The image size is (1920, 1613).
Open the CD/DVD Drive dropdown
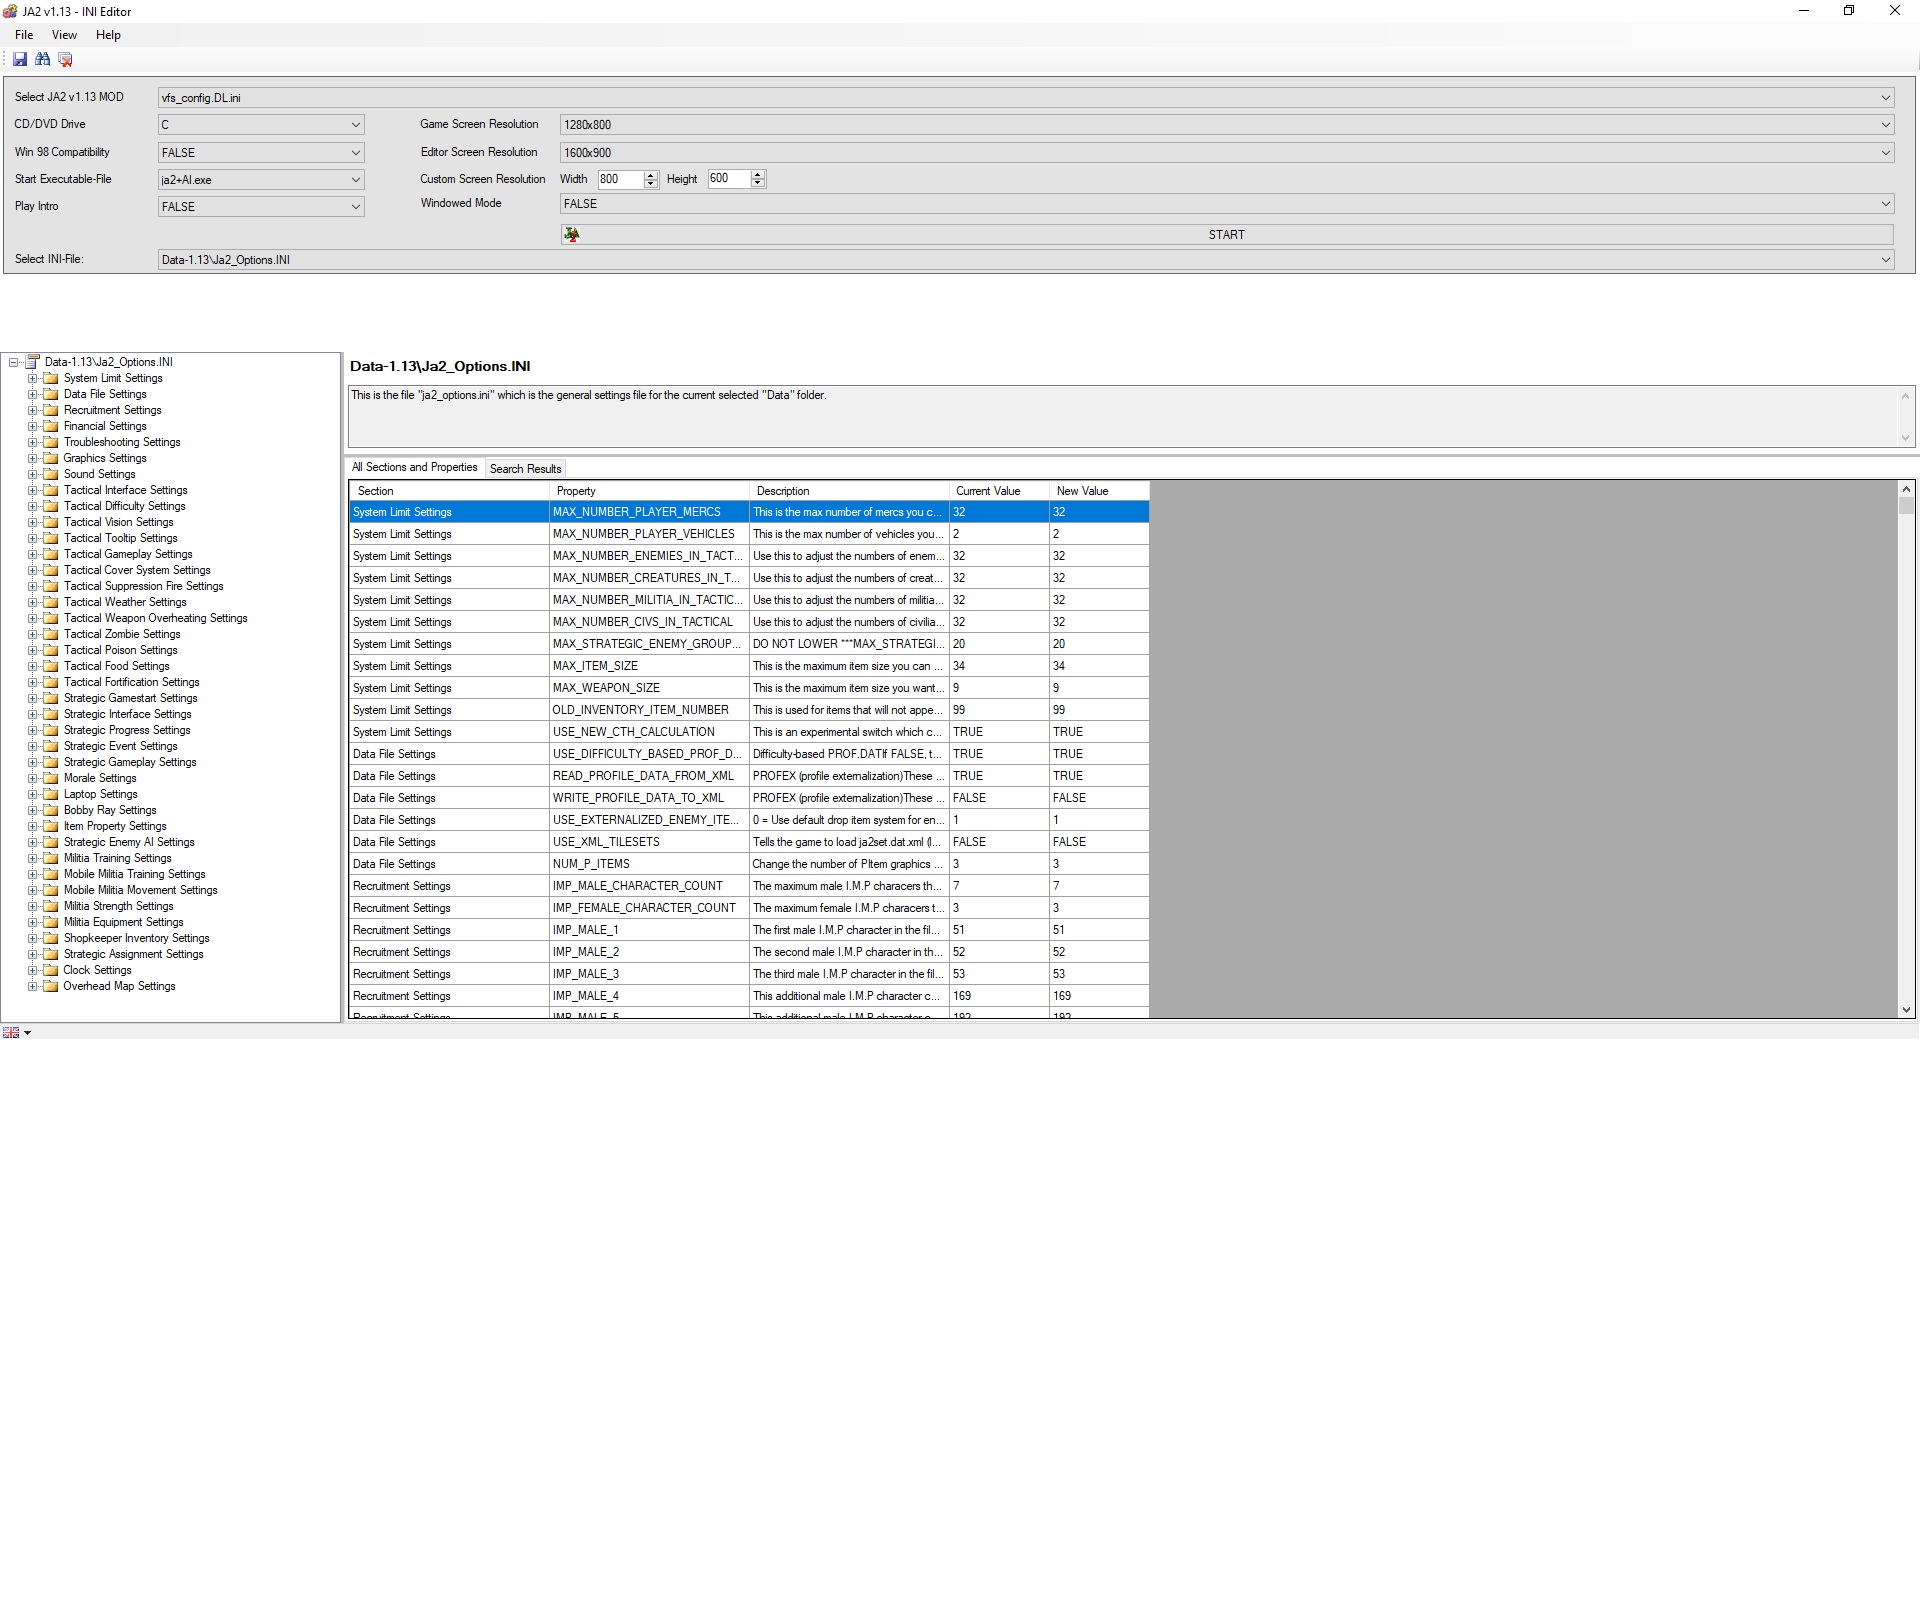[261, 125]
